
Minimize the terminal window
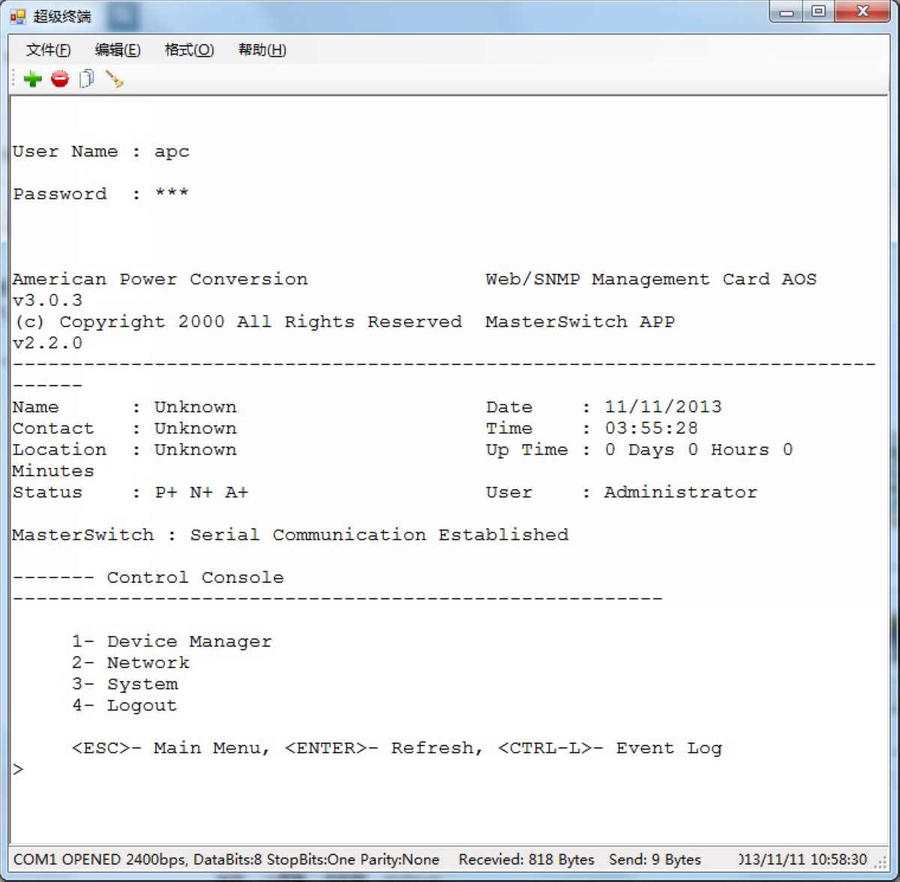[787, 13]
